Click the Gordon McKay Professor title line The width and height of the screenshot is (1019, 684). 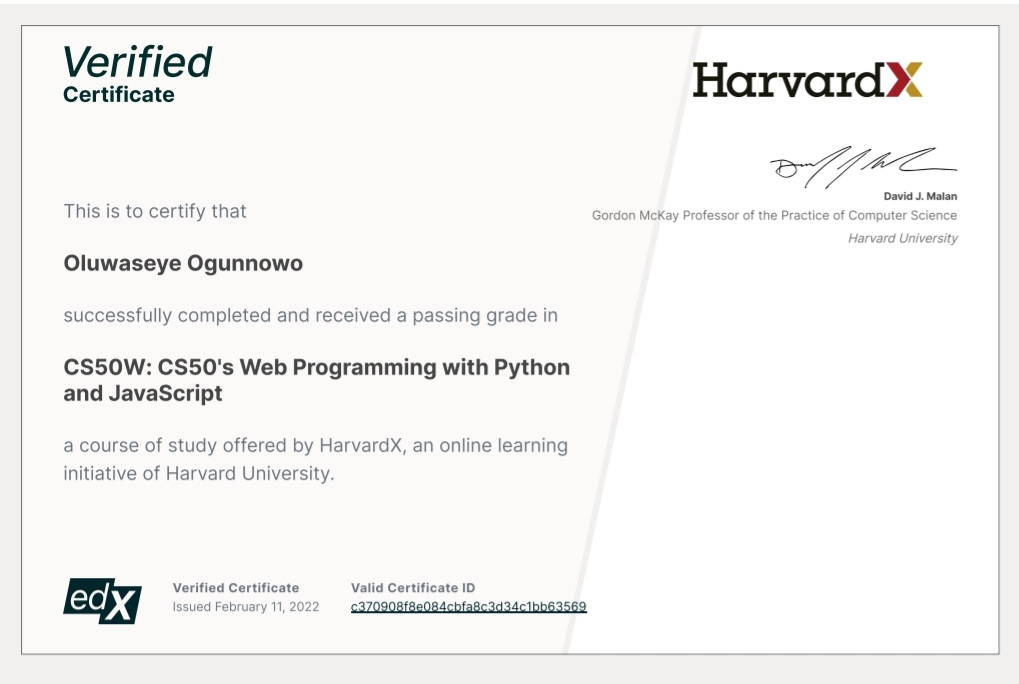(x=774, y=216)
